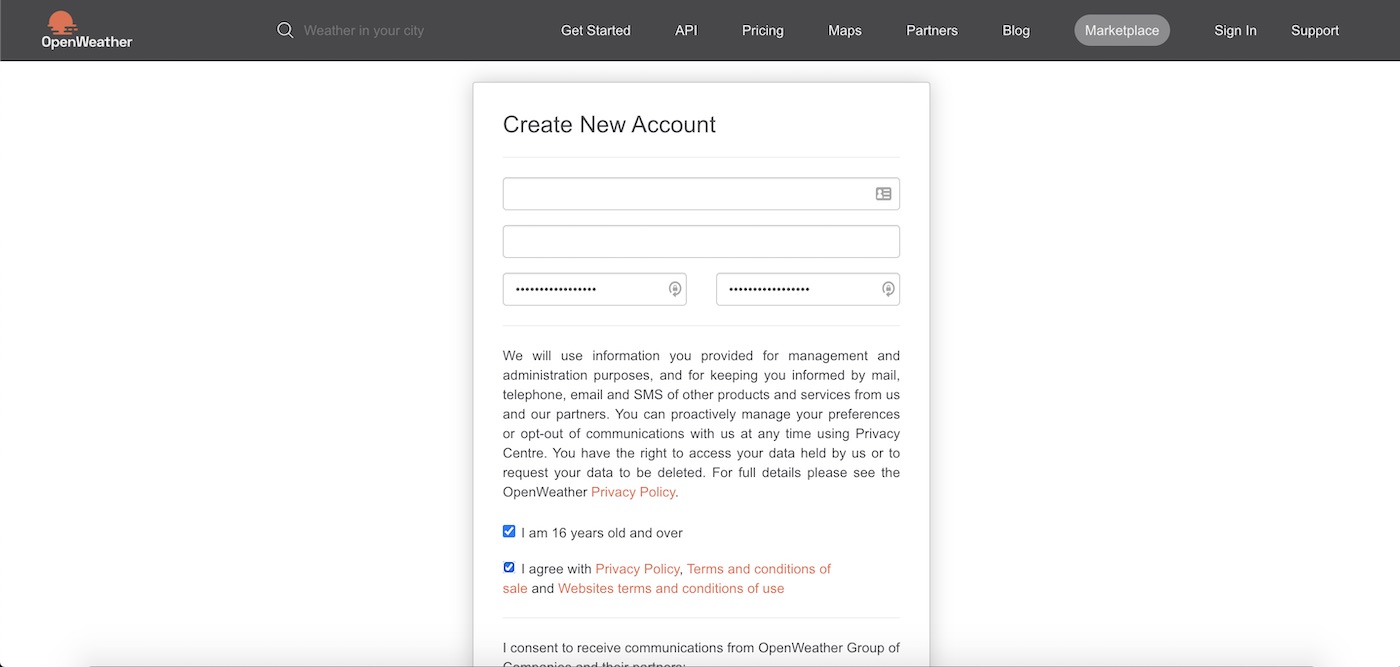Visit the Partners page
The height and width of the screenshot is (667, 1400).
point(931,30)
